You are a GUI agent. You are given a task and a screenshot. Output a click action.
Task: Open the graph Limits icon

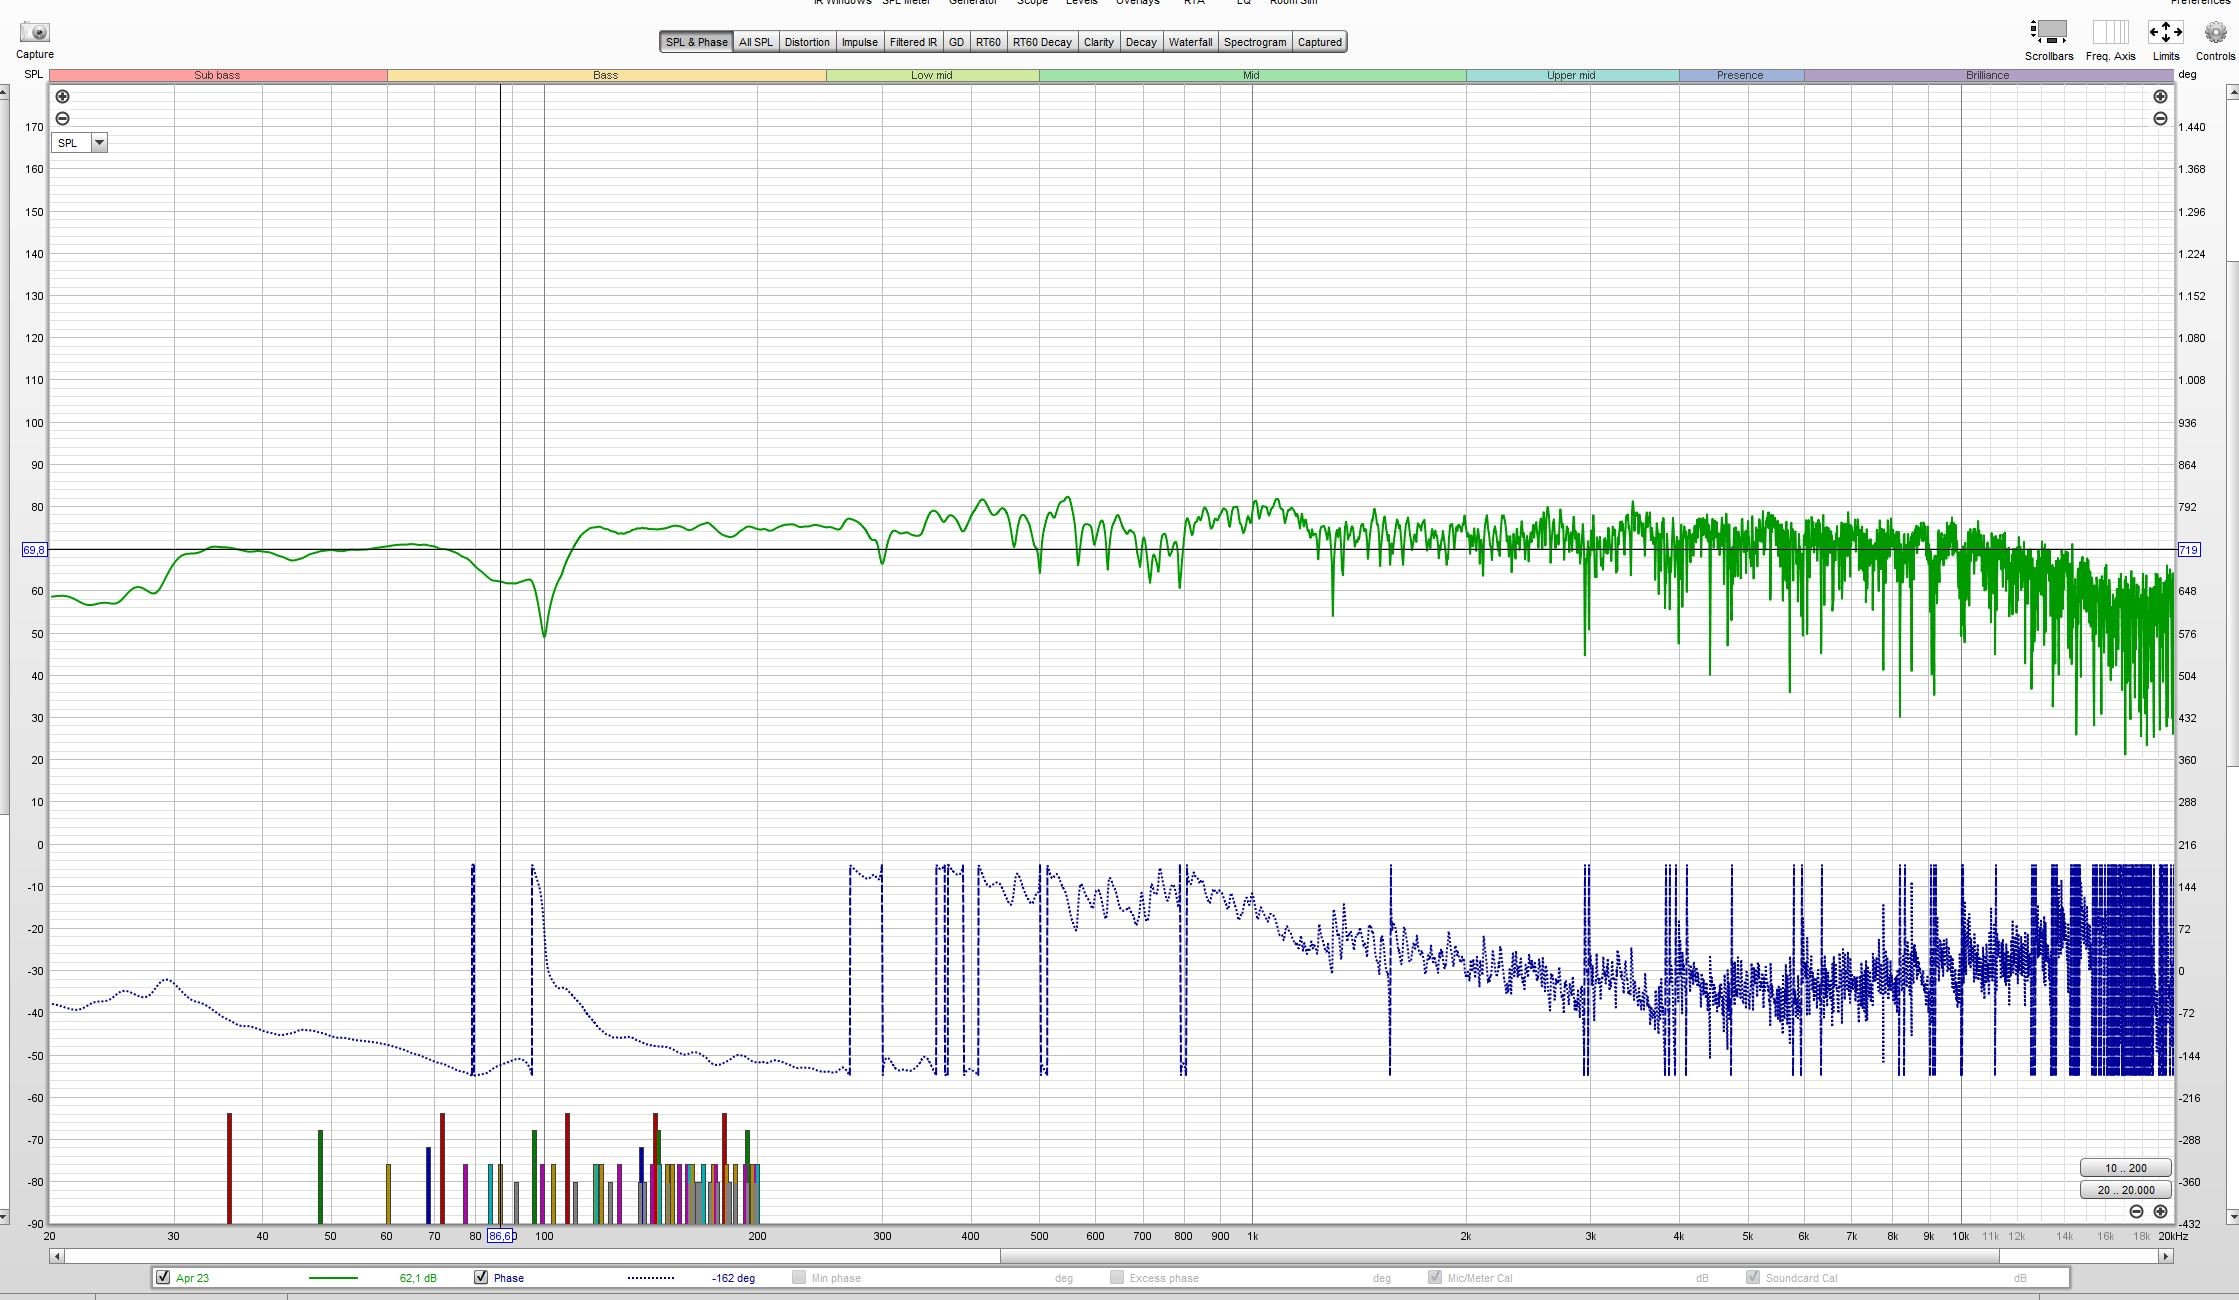coord(2165,33)
